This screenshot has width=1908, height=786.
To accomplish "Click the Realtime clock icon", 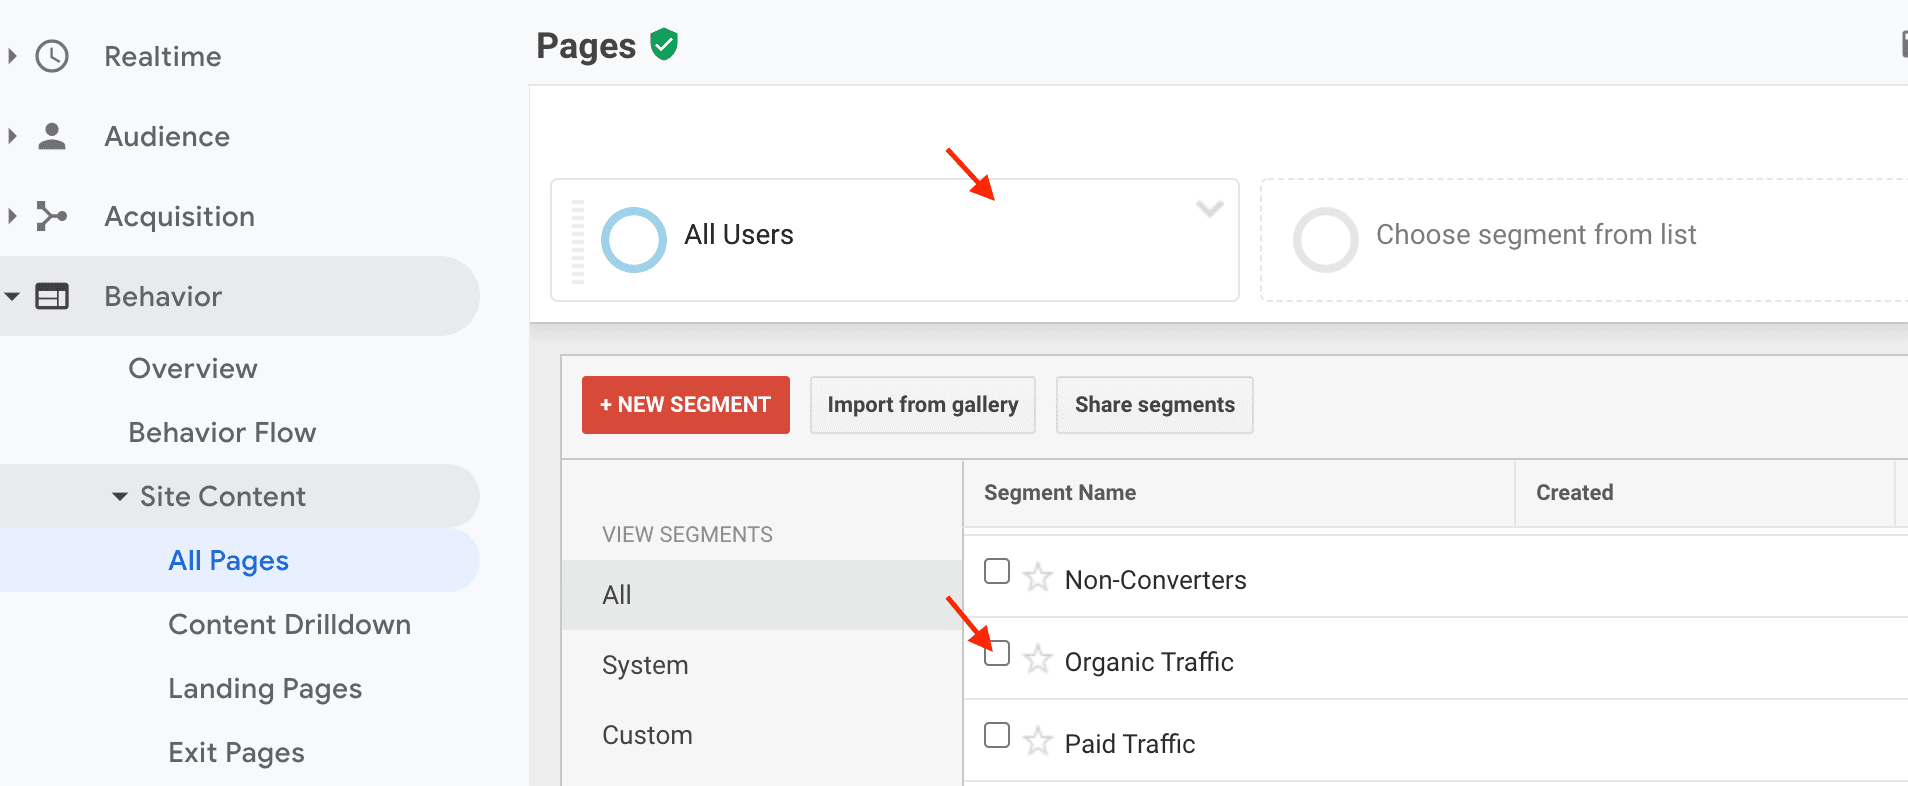I will [52, 56].
